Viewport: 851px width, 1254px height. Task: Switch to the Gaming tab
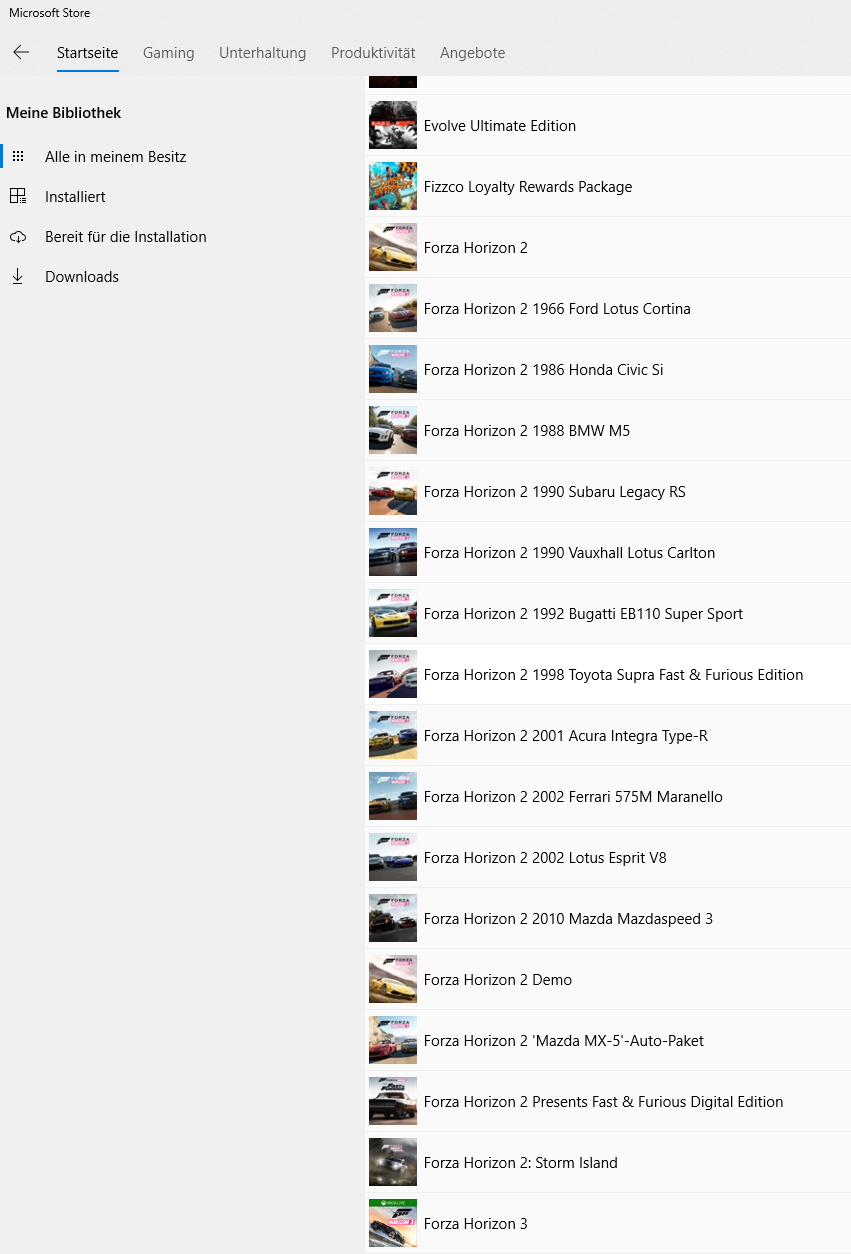pos(169,53)
